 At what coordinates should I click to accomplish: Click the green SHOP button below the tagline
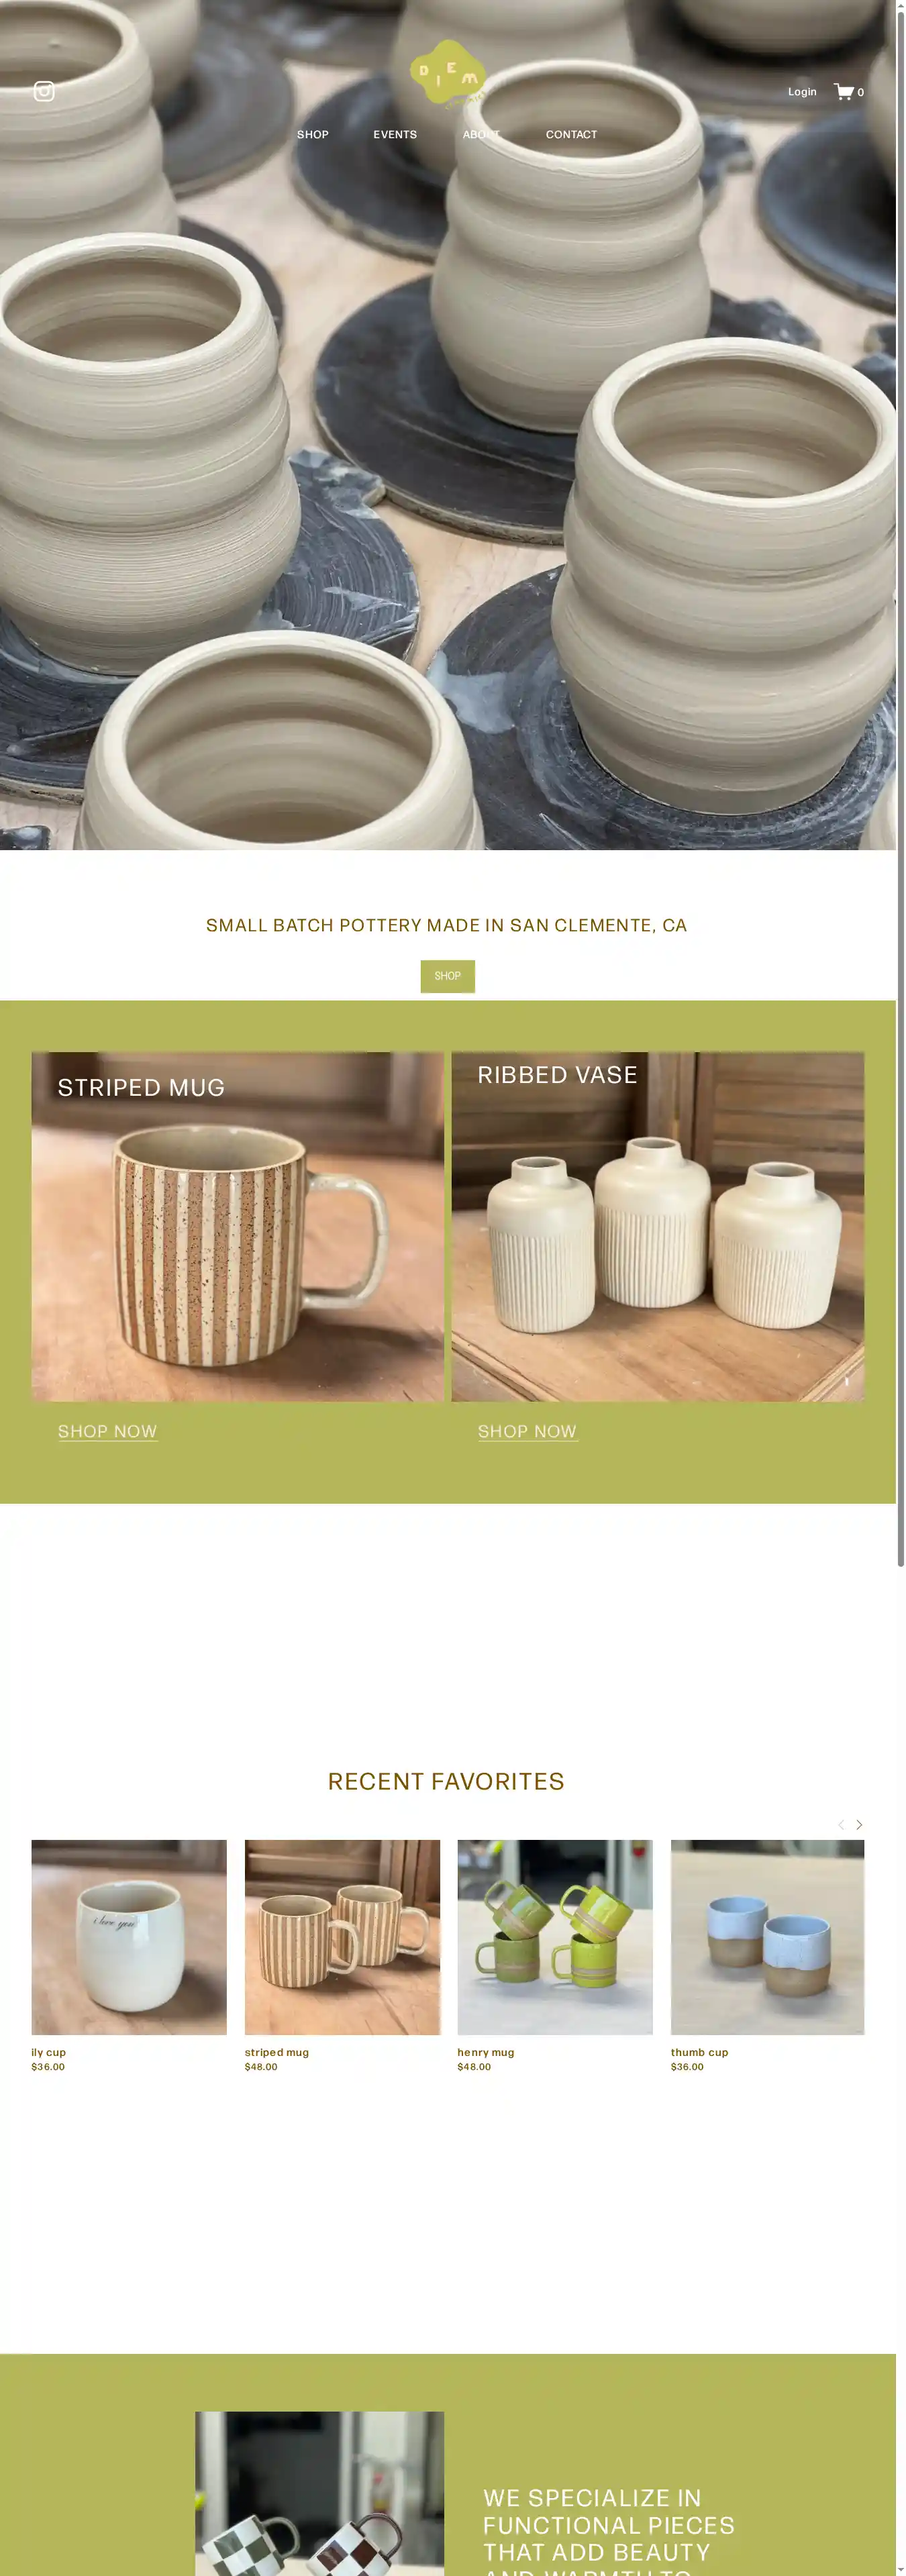(447, 976)
